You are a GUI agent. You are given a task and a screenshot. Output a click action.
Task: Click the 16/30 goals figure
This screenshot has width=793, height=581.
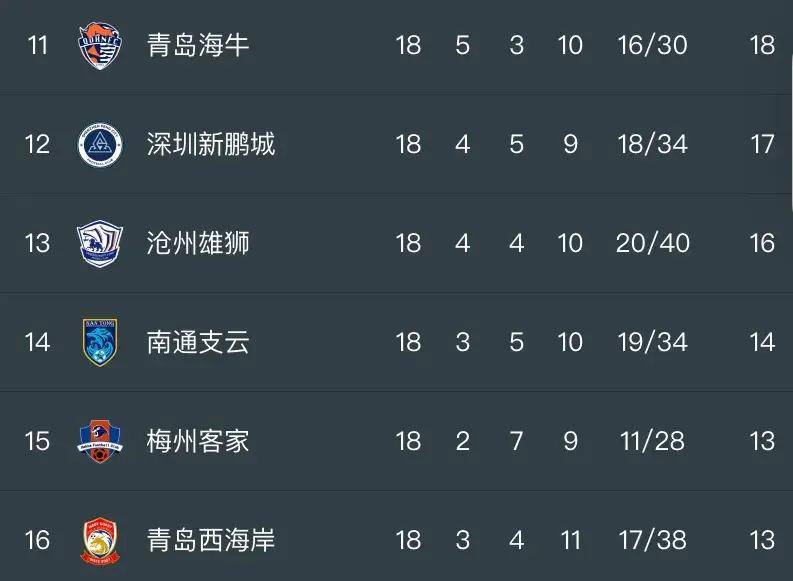click(x=653, y=46)
